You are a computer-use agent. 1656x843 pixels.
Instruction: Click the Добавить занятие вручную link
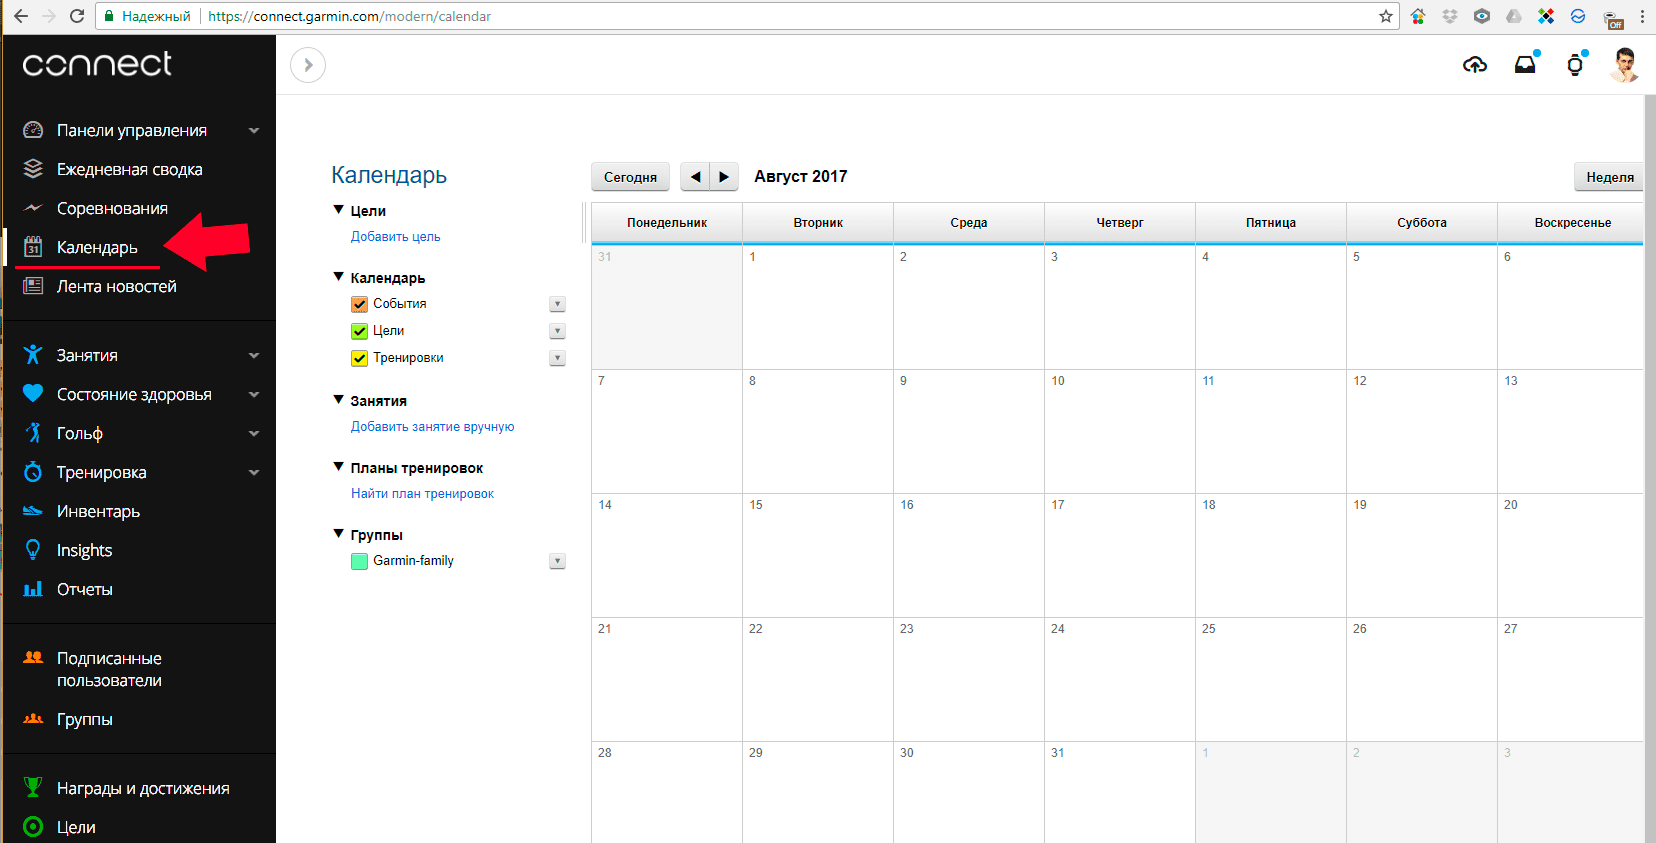432,427
